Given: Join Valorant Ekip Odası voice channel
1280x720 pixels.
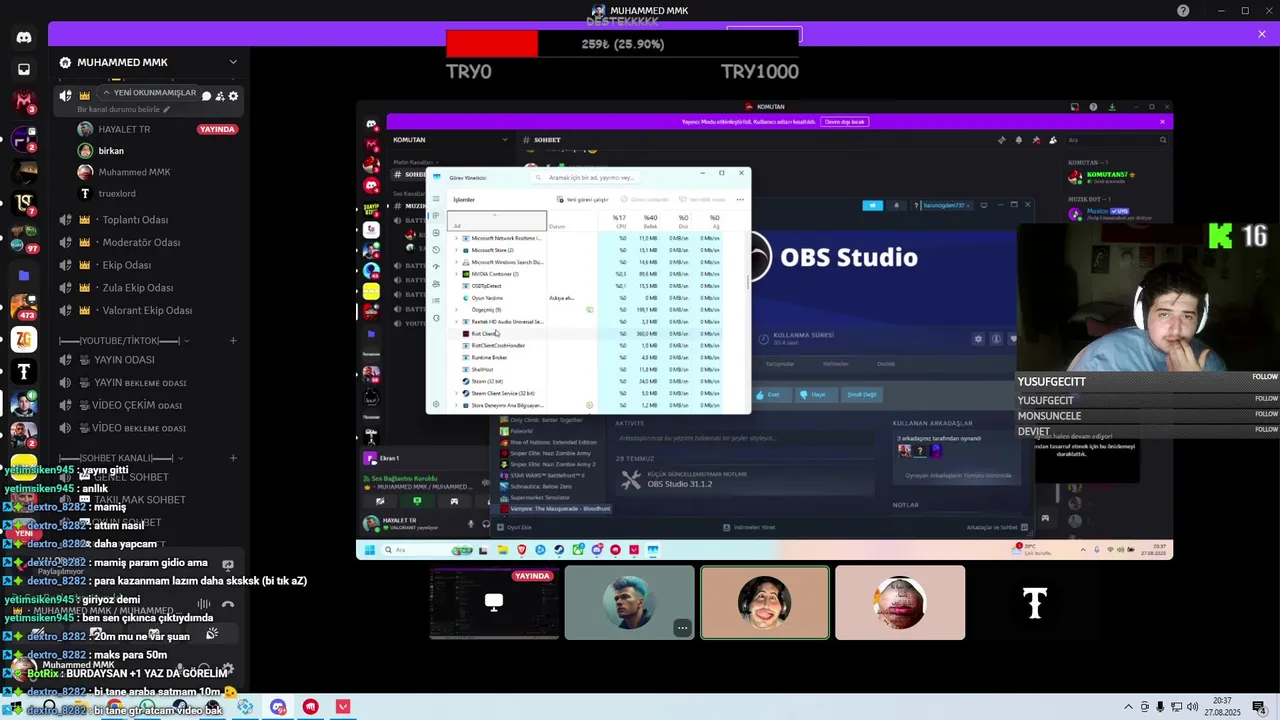Looking at the screenshot, I should coord(148,310).
